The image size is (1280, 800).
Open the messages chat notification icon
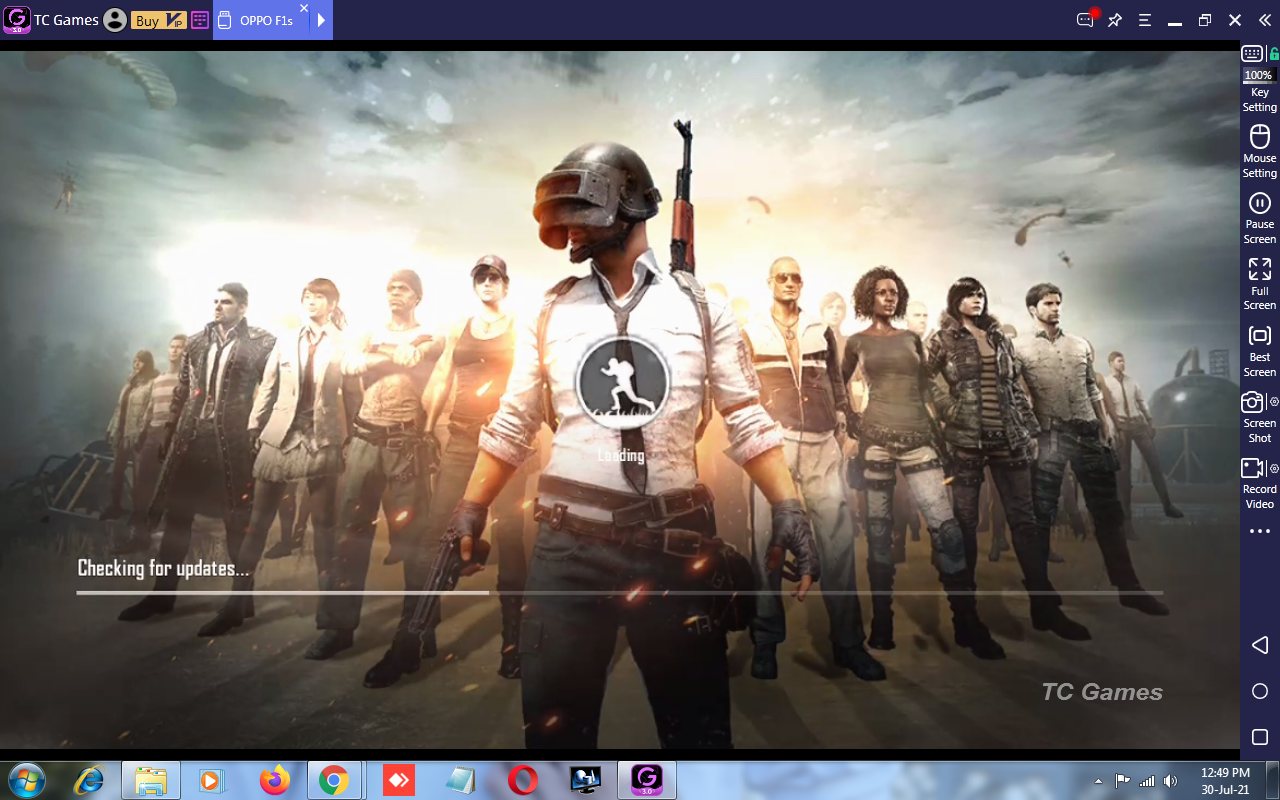tap(1086, 19)
